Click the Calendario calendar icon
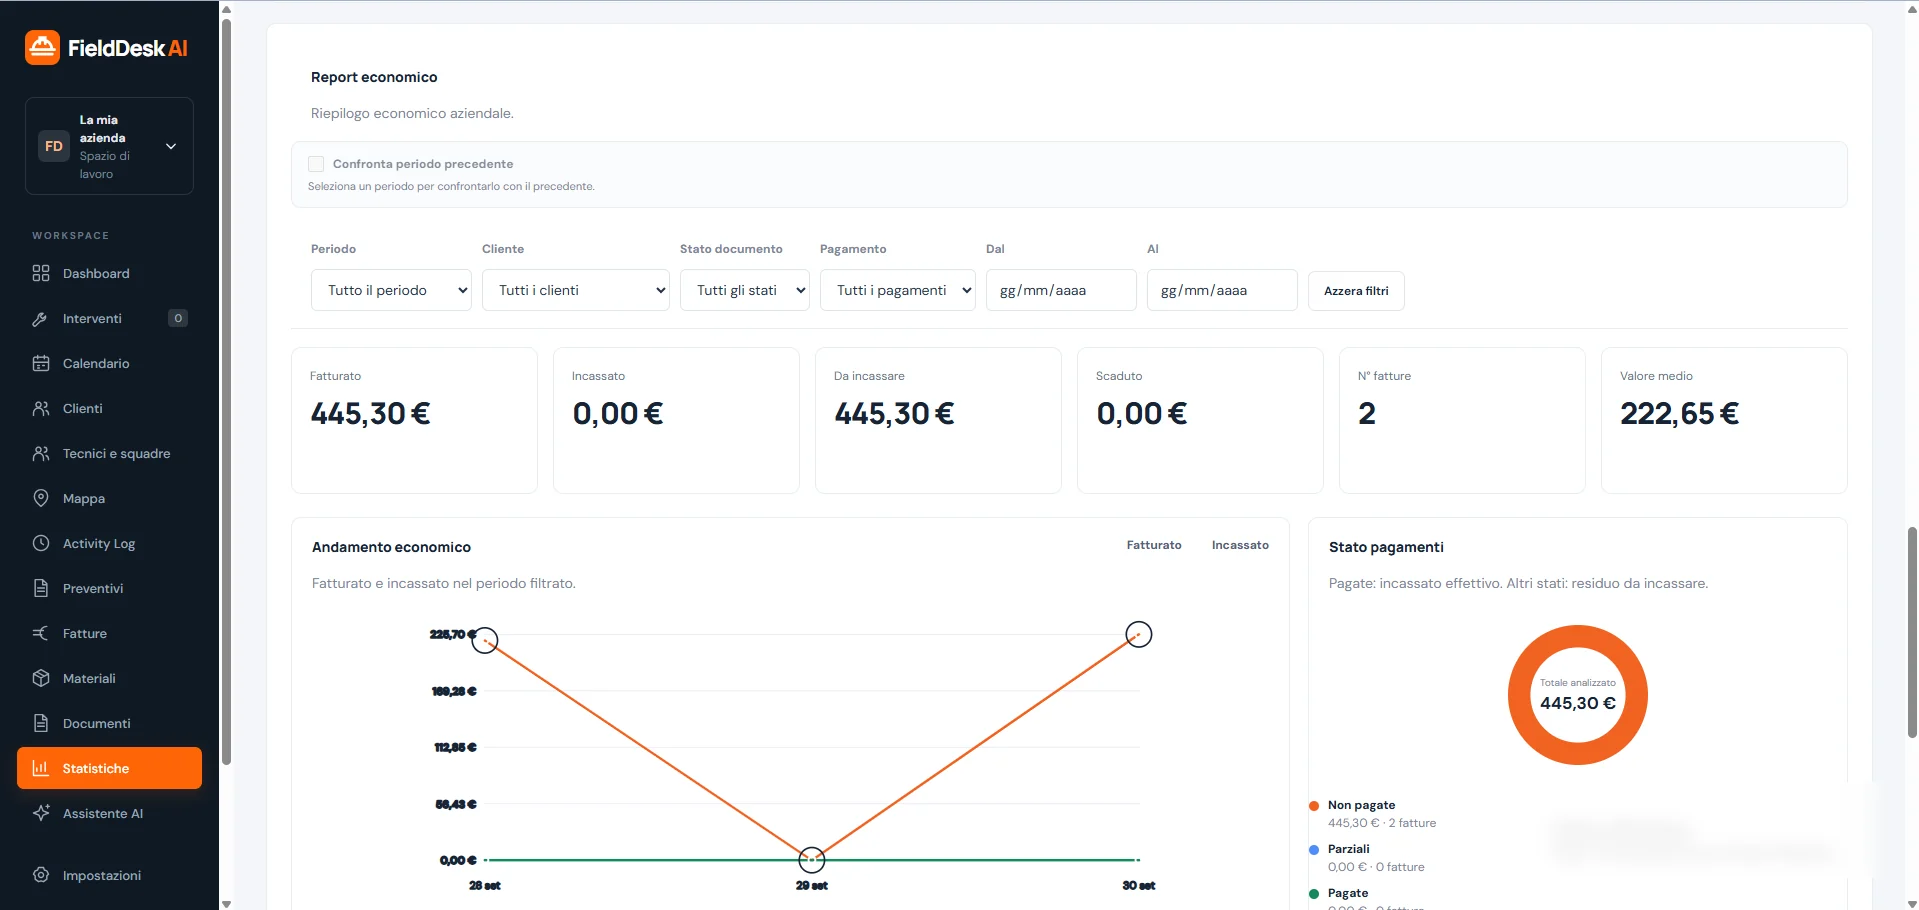 (x=41, y=363)
